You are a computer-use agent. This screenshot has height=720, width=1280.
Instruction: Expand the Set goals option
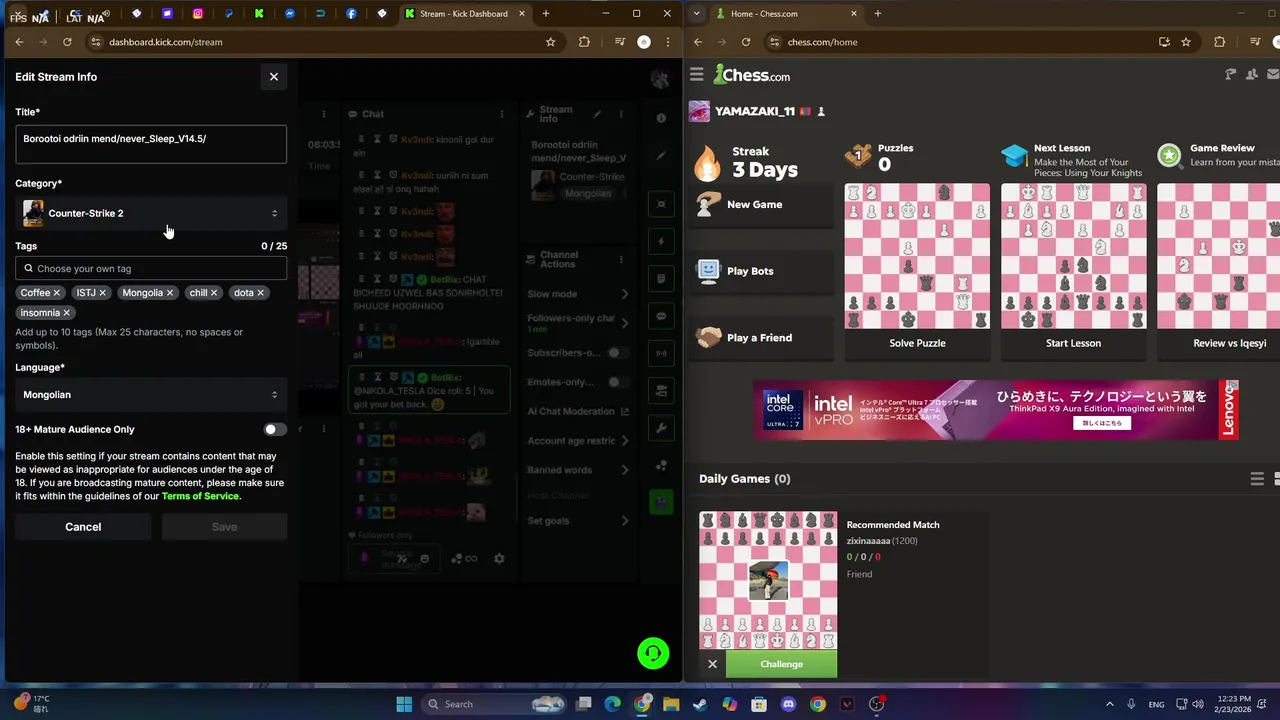[x=625, y=521]
